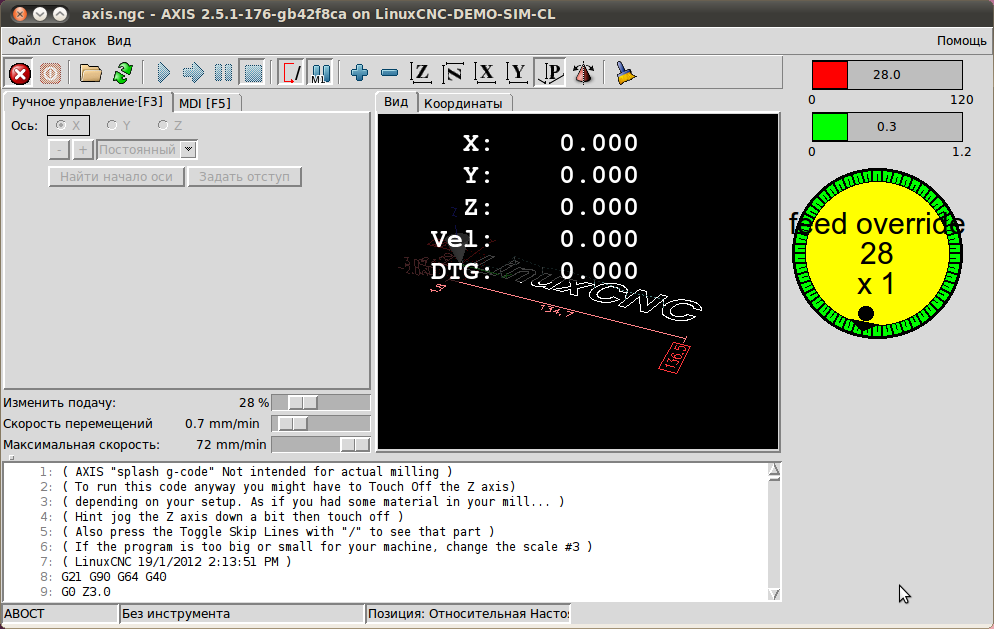Open the Помощь menu
Screen dimensions: 994x629
pos(961,41)
